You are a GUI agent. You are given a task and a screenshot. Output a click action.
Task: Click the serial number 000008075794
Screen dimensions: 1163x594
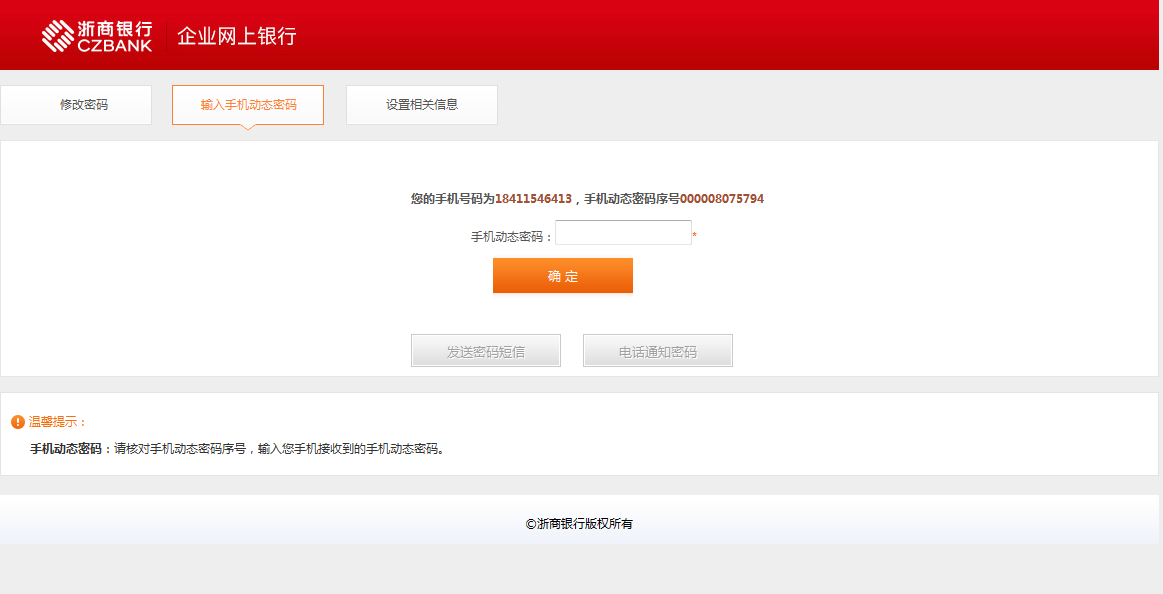click(x=722, y=199)
